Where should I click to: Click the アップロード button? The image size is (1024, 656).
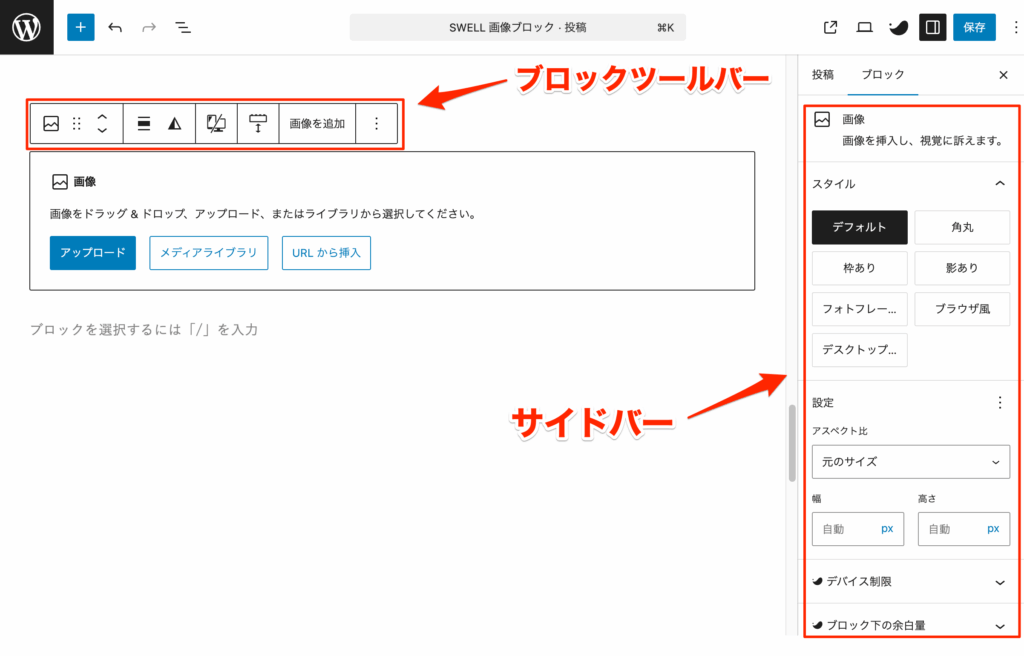(92, 253)
